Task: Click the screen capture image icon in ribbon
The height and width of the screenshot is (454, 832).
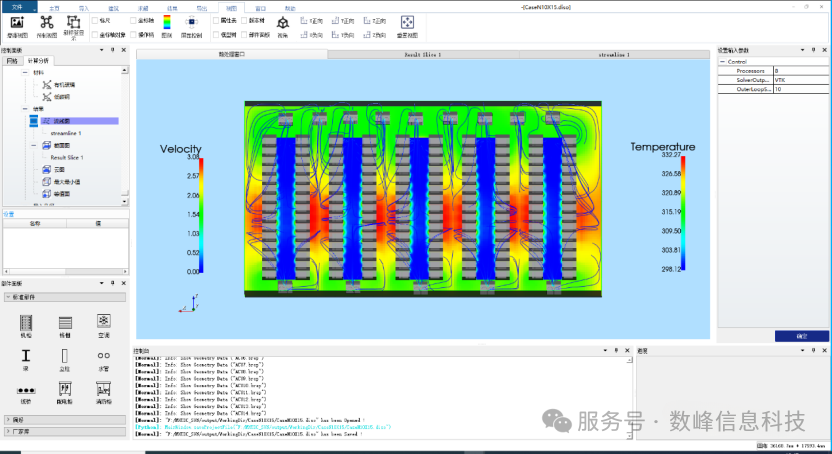Action: 18,22
